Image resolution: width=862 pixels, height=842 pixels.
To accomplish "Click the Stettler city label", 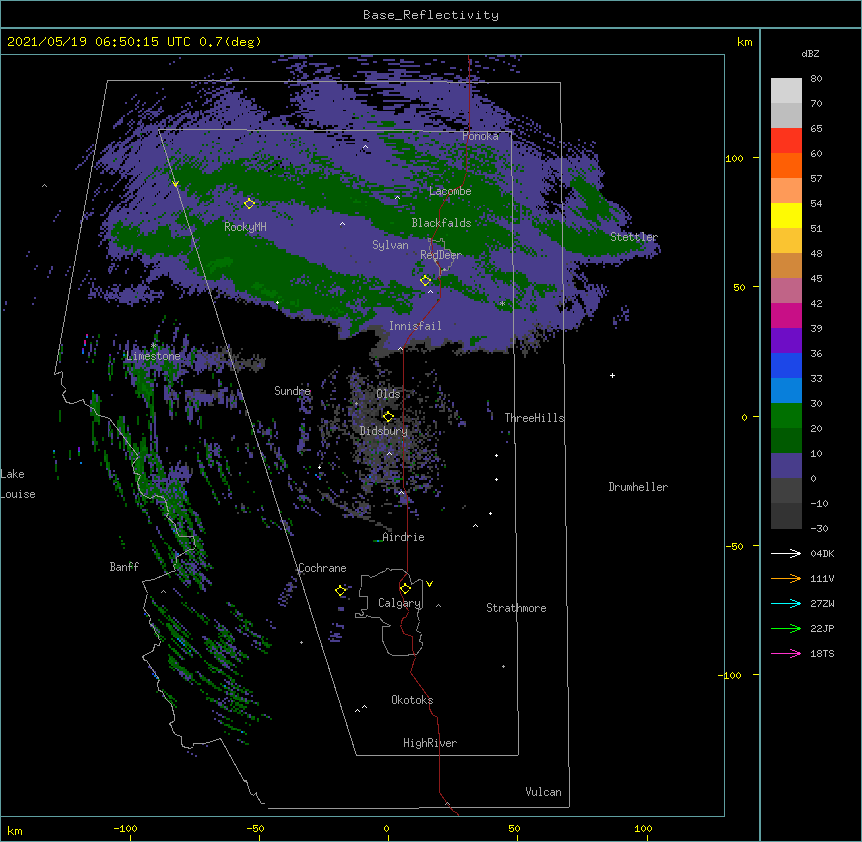I will [x=634, y=237].
